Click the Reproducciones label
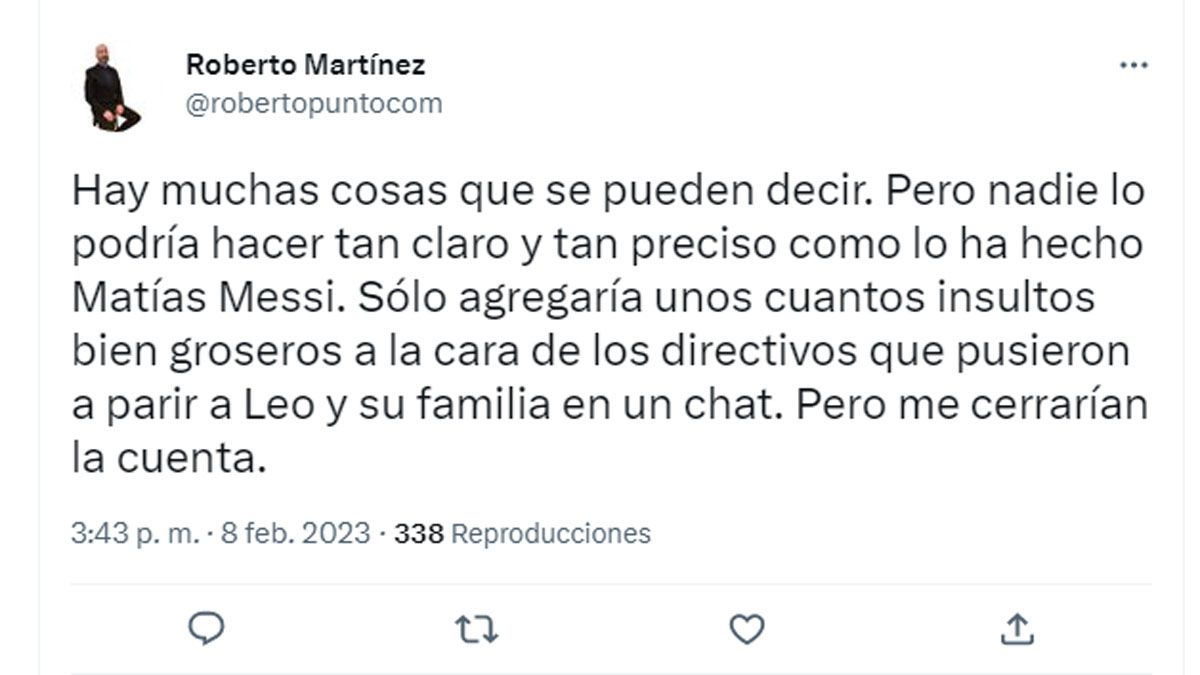This screenshot has width=1200, height=675. (551, 534)
